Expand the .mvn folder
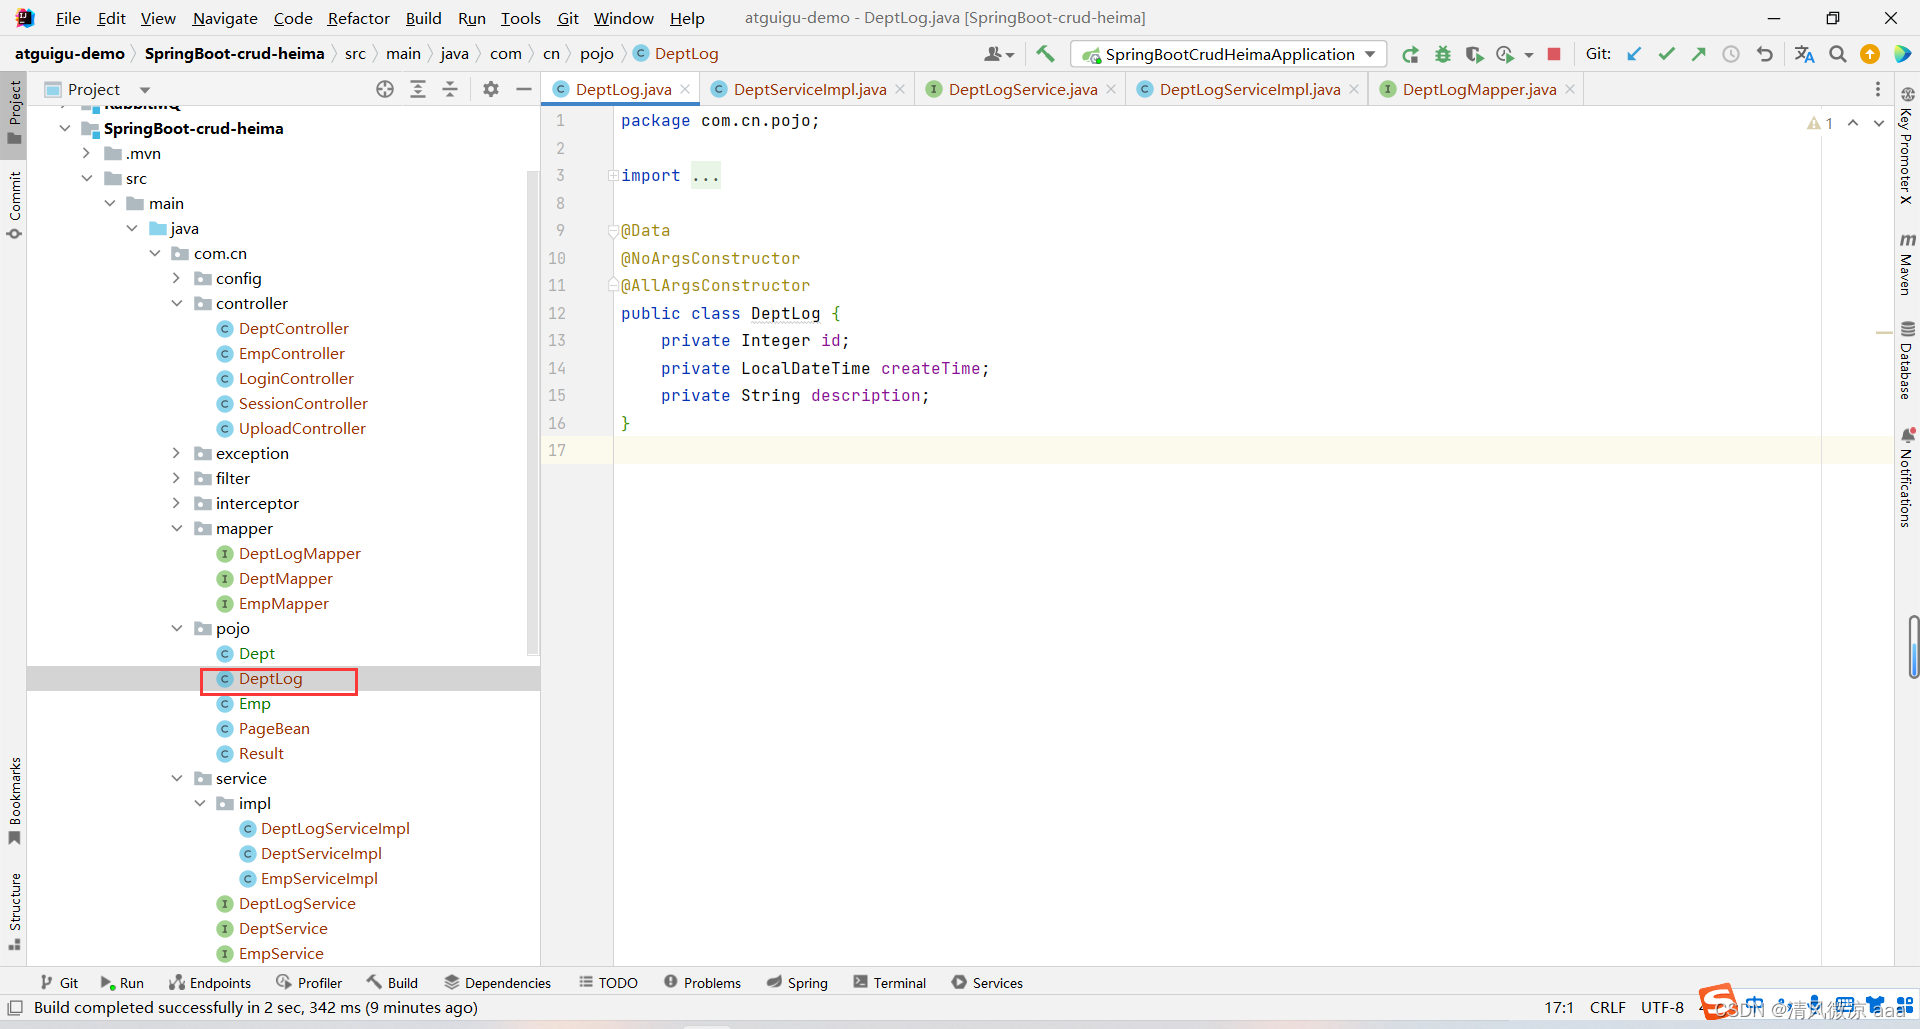The width and height of the screenshot is (1920, 1029). tap(87, 153)
